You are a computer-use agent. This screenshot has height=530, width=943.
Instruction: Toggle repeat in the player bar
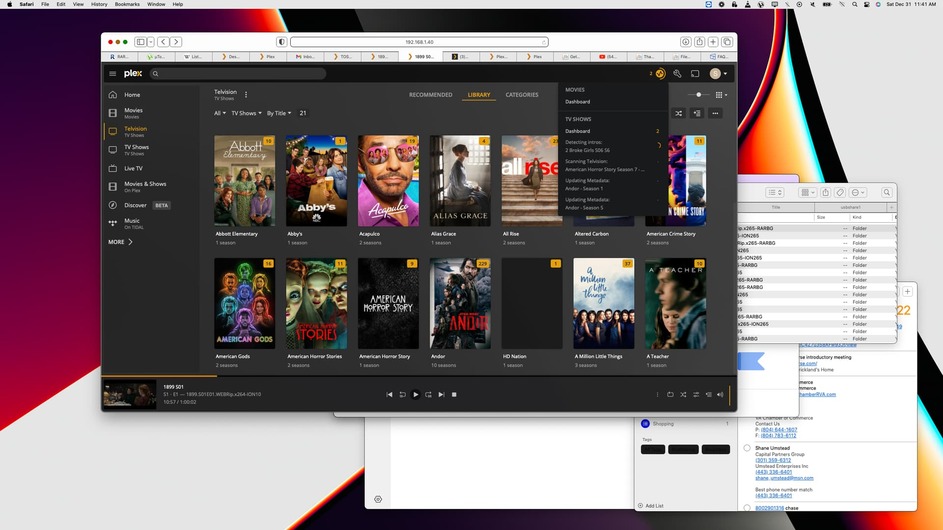pos(670,395)
